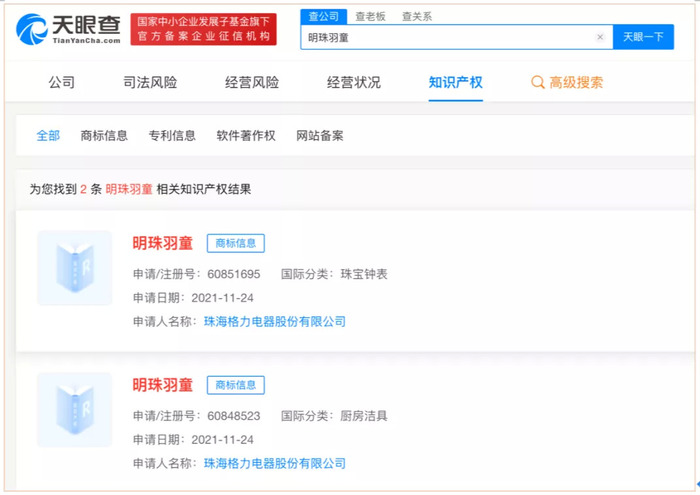The image size is (700, 495).
Task: Open the 经营状况 navigation tab
Action: [x=354, y=82]
